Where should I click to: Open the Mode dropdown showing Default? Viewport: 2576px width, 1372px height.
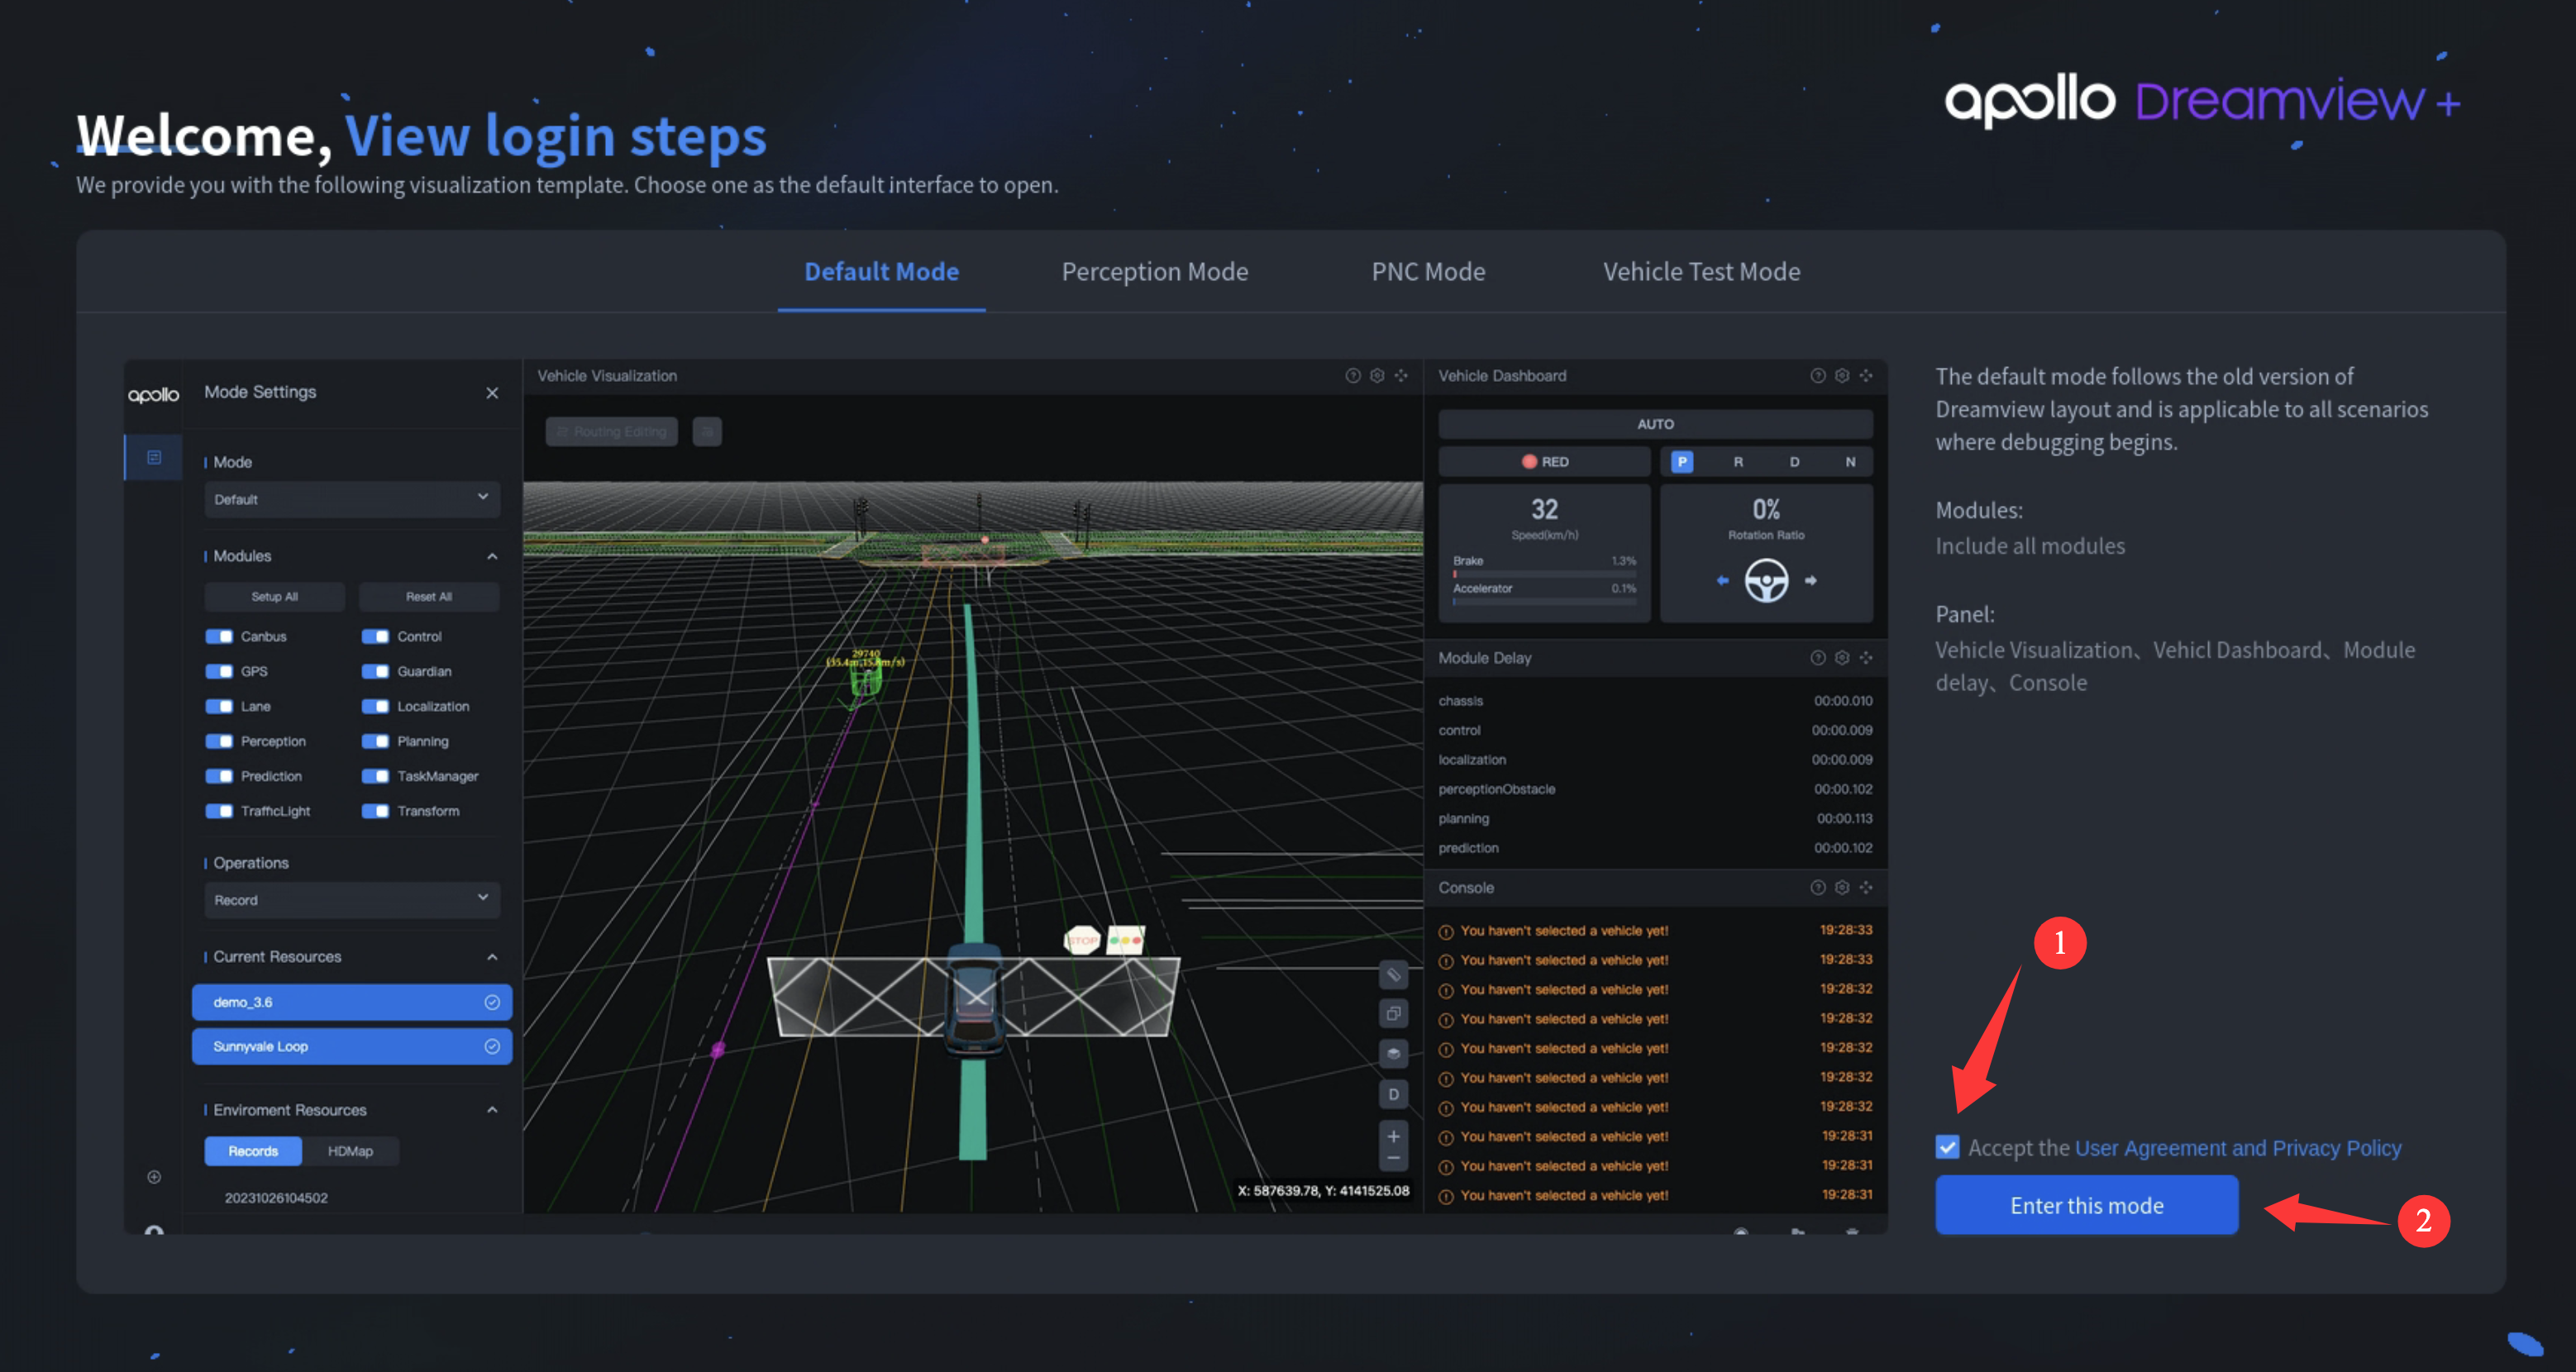tap(351, 498)
